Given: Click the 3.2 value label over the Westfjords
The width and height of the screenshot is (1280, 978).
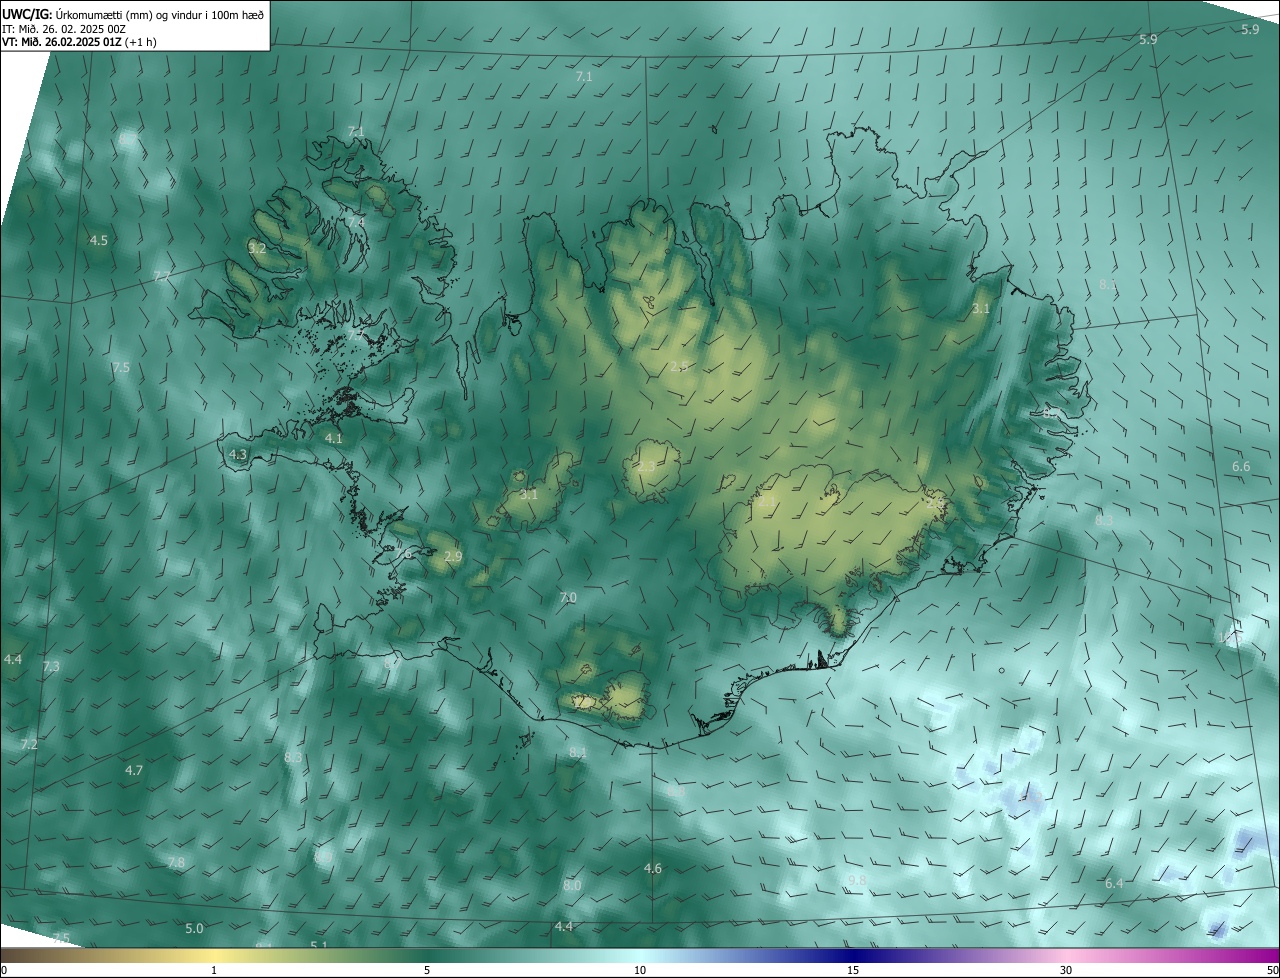Looking at the screenshot, I should 257,248.
